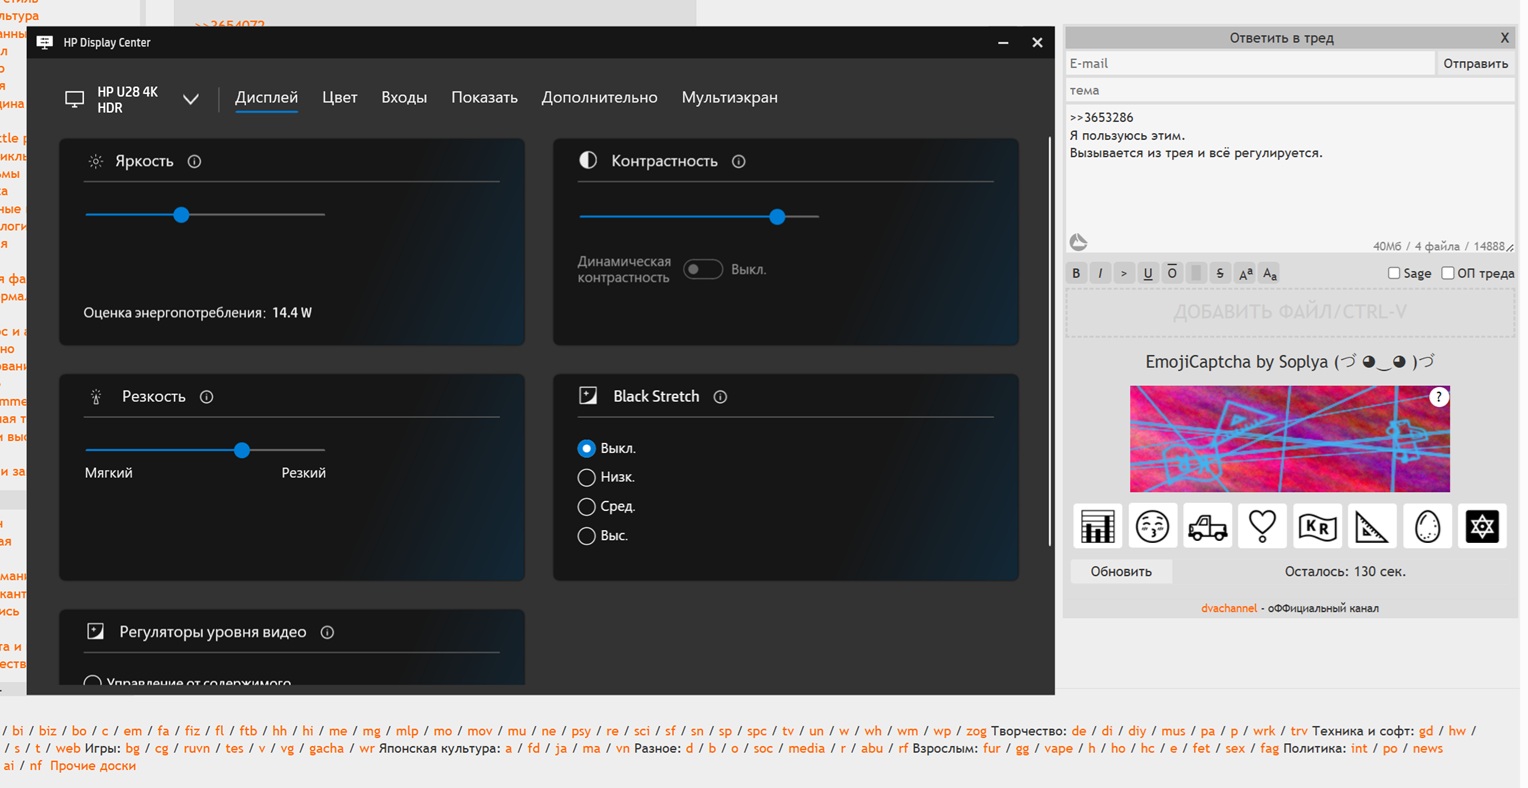1528x788 pixels.
Task: Click the Контрастность slider handle
Action: click(777, 216)
